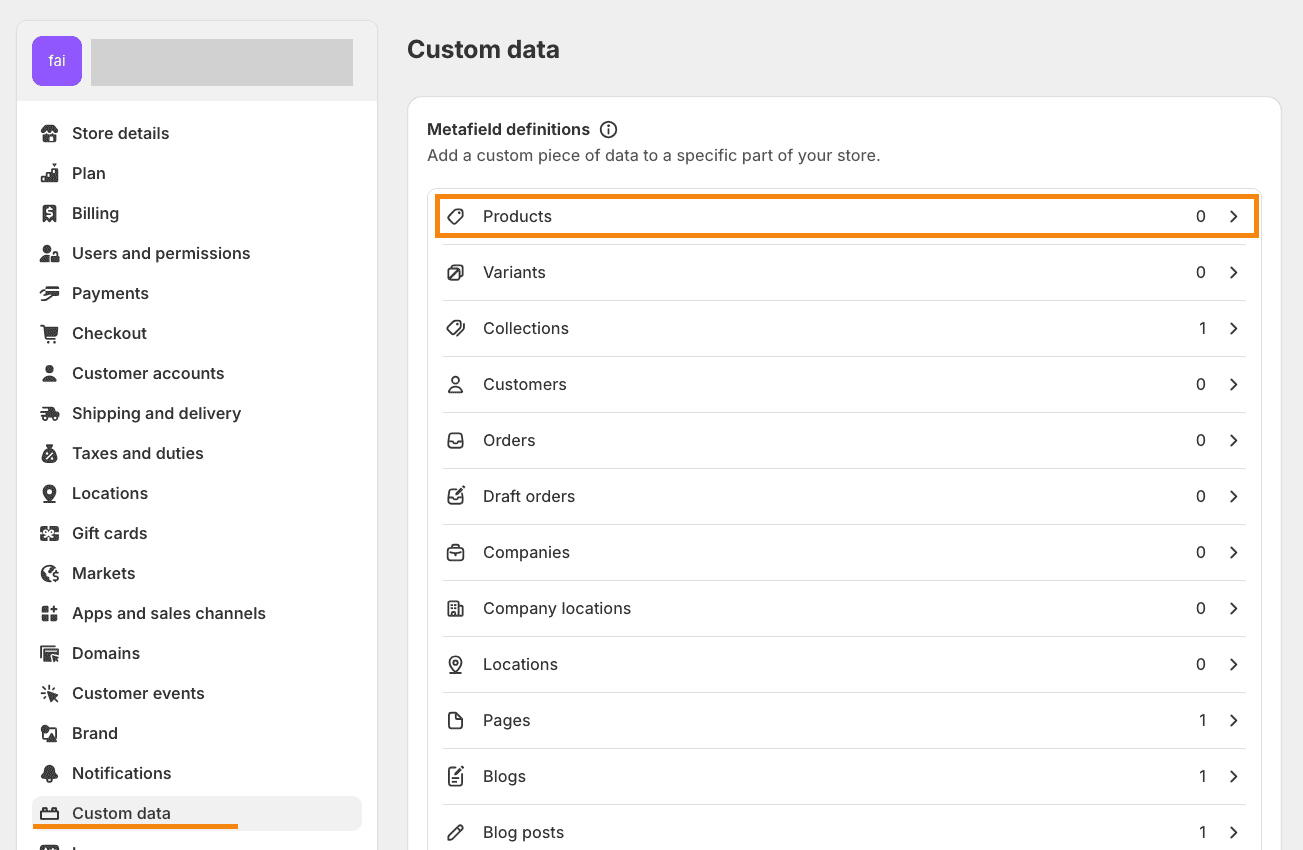Click the purple 'fai' store avatar

tap(57, 61)
